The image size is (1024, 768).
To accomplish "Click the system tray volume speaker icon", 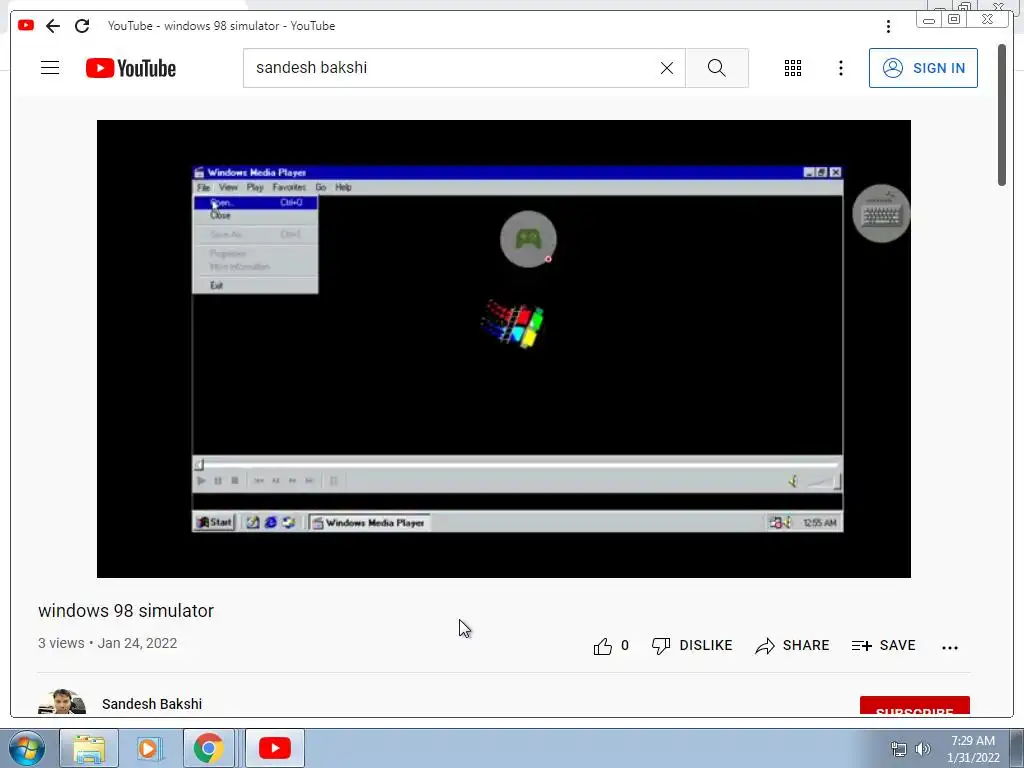I will tap(923, 749).
